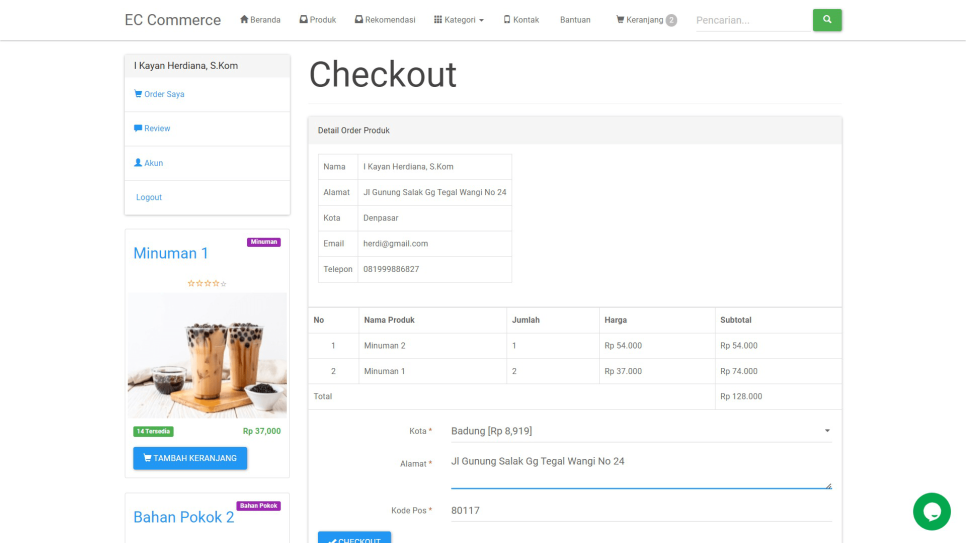This screenshot has height=543, width=966.
Task: Open the Rekomendasi menu item
Action: (x=385, y=20)
